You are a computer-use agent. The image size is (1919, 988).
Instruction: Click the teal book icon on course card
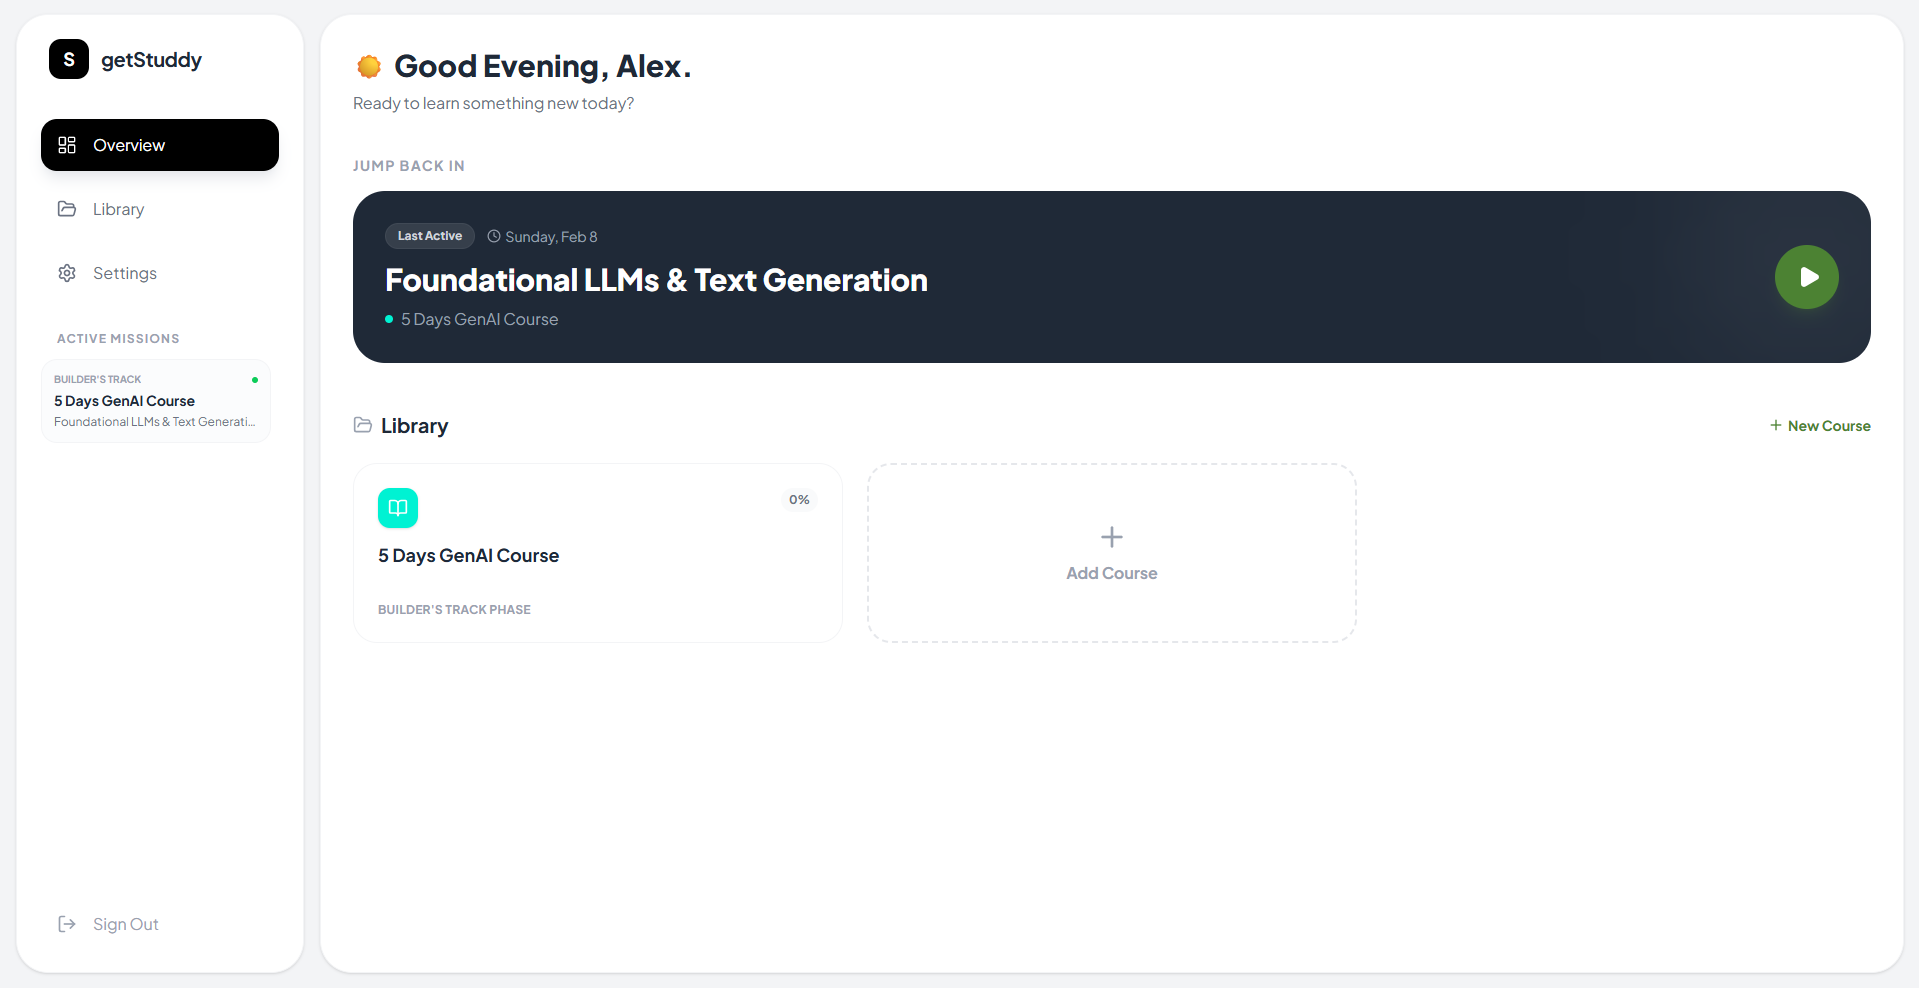click(398, 508)
